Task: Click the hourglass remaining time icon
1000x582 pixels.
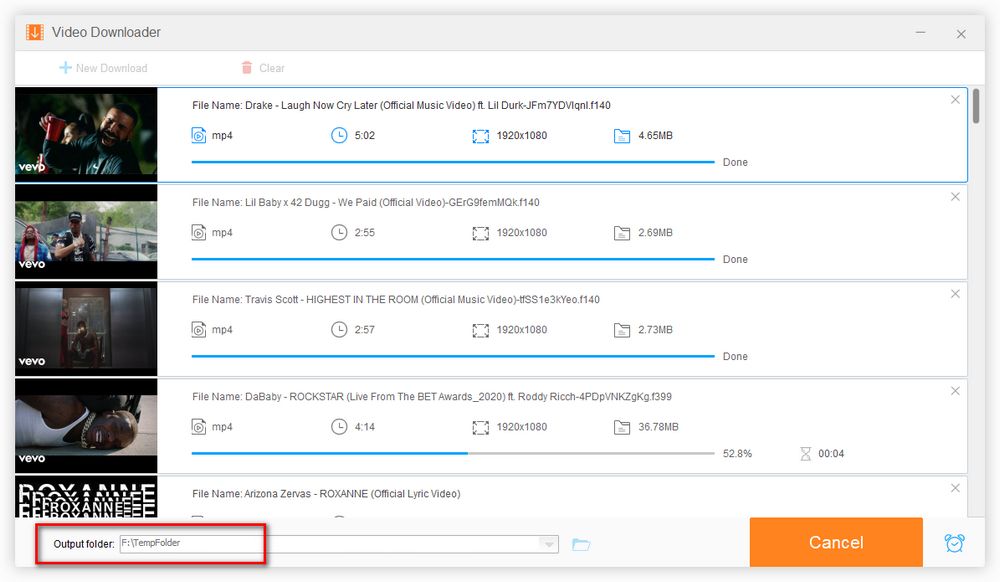Action: pyautogui.click(x=805, y=453)
